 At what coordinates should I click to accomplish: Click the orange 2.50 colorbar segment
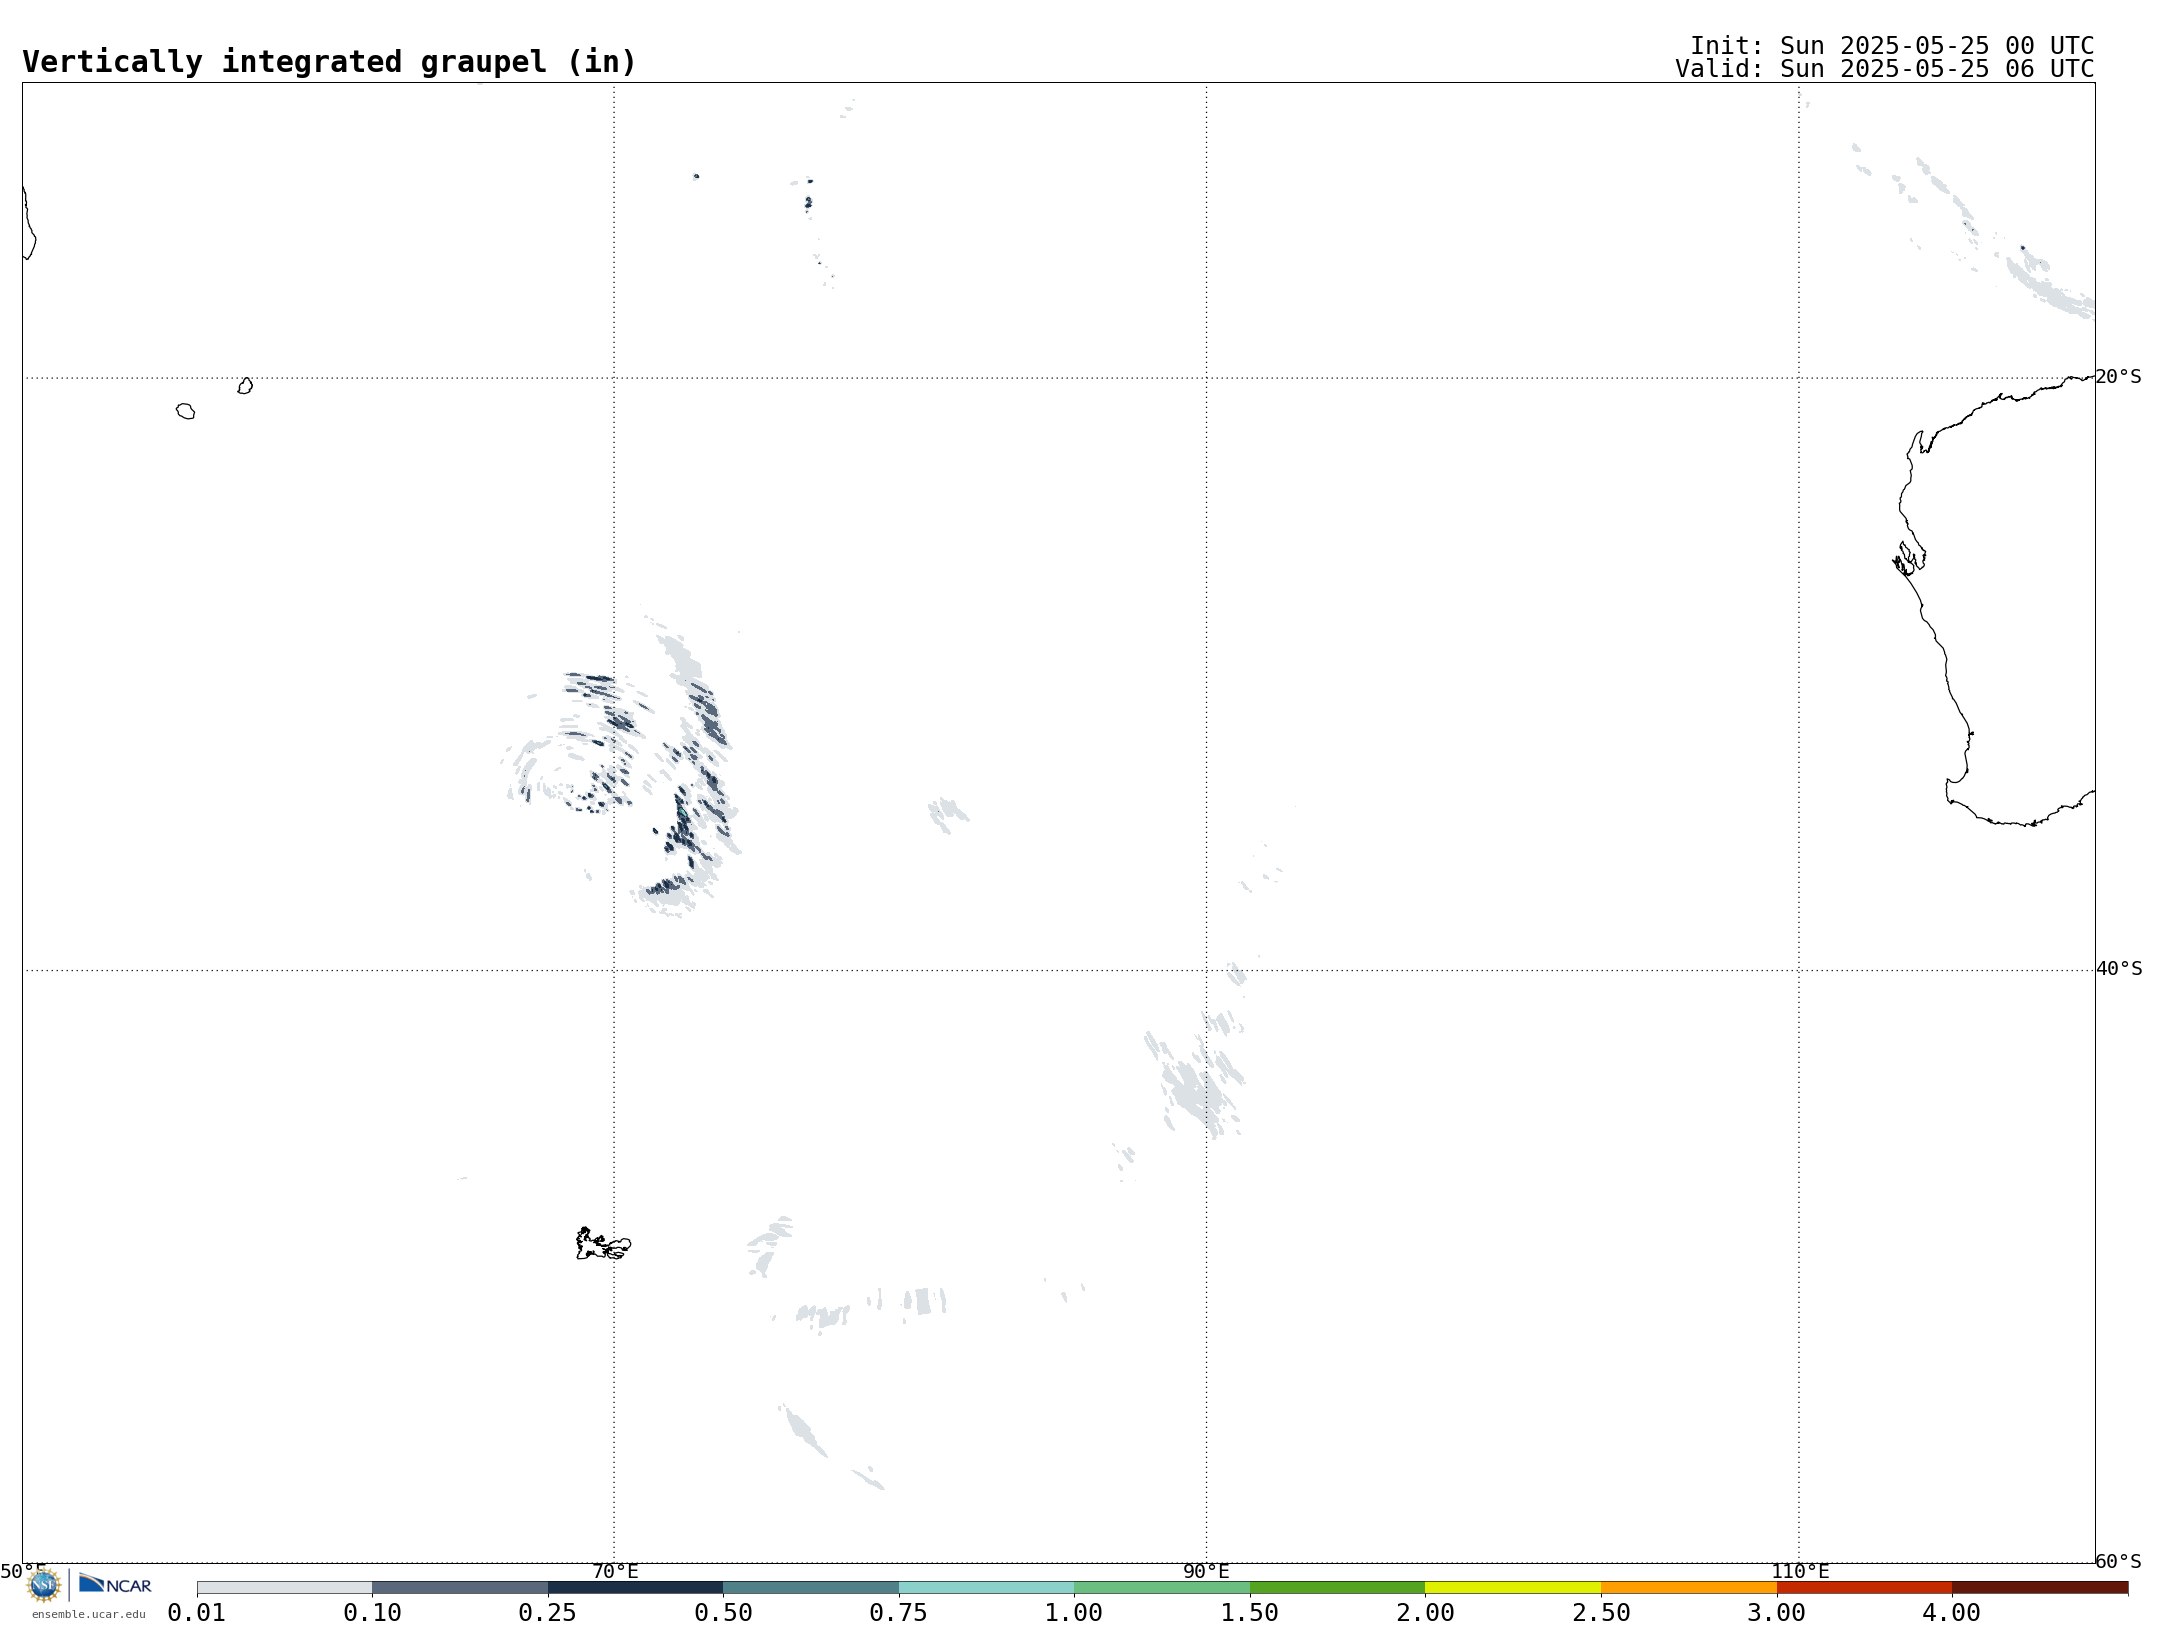click(x=1689, y=1588)
